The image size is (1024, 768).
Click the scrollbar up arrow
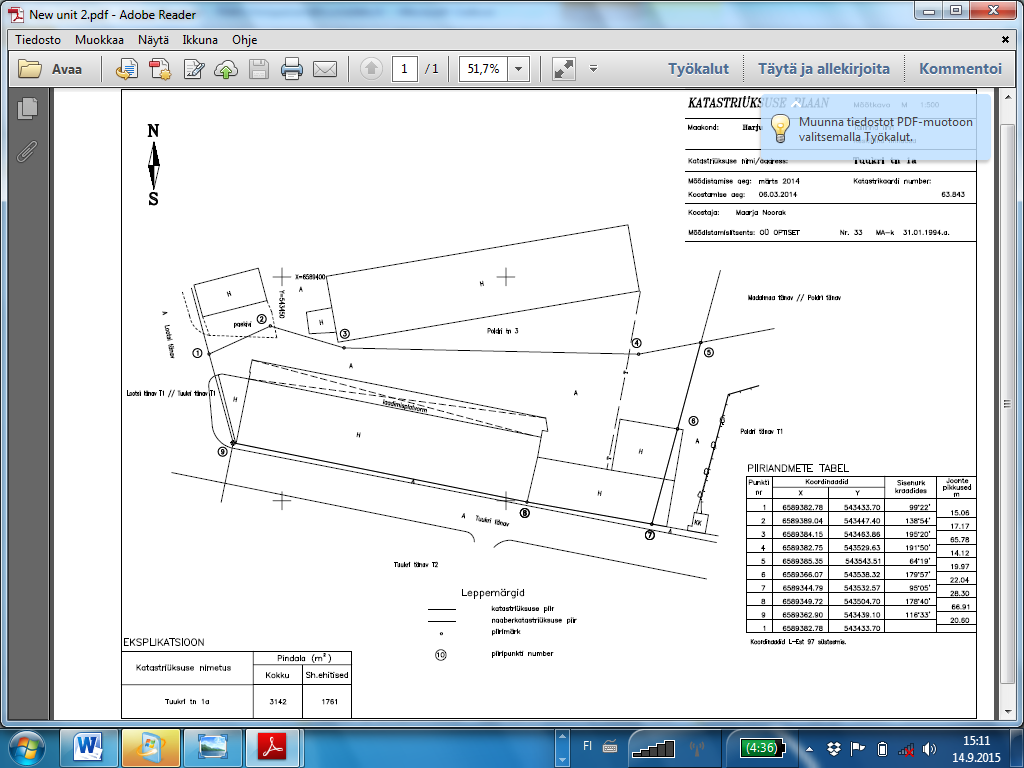tap(1006, 97)
